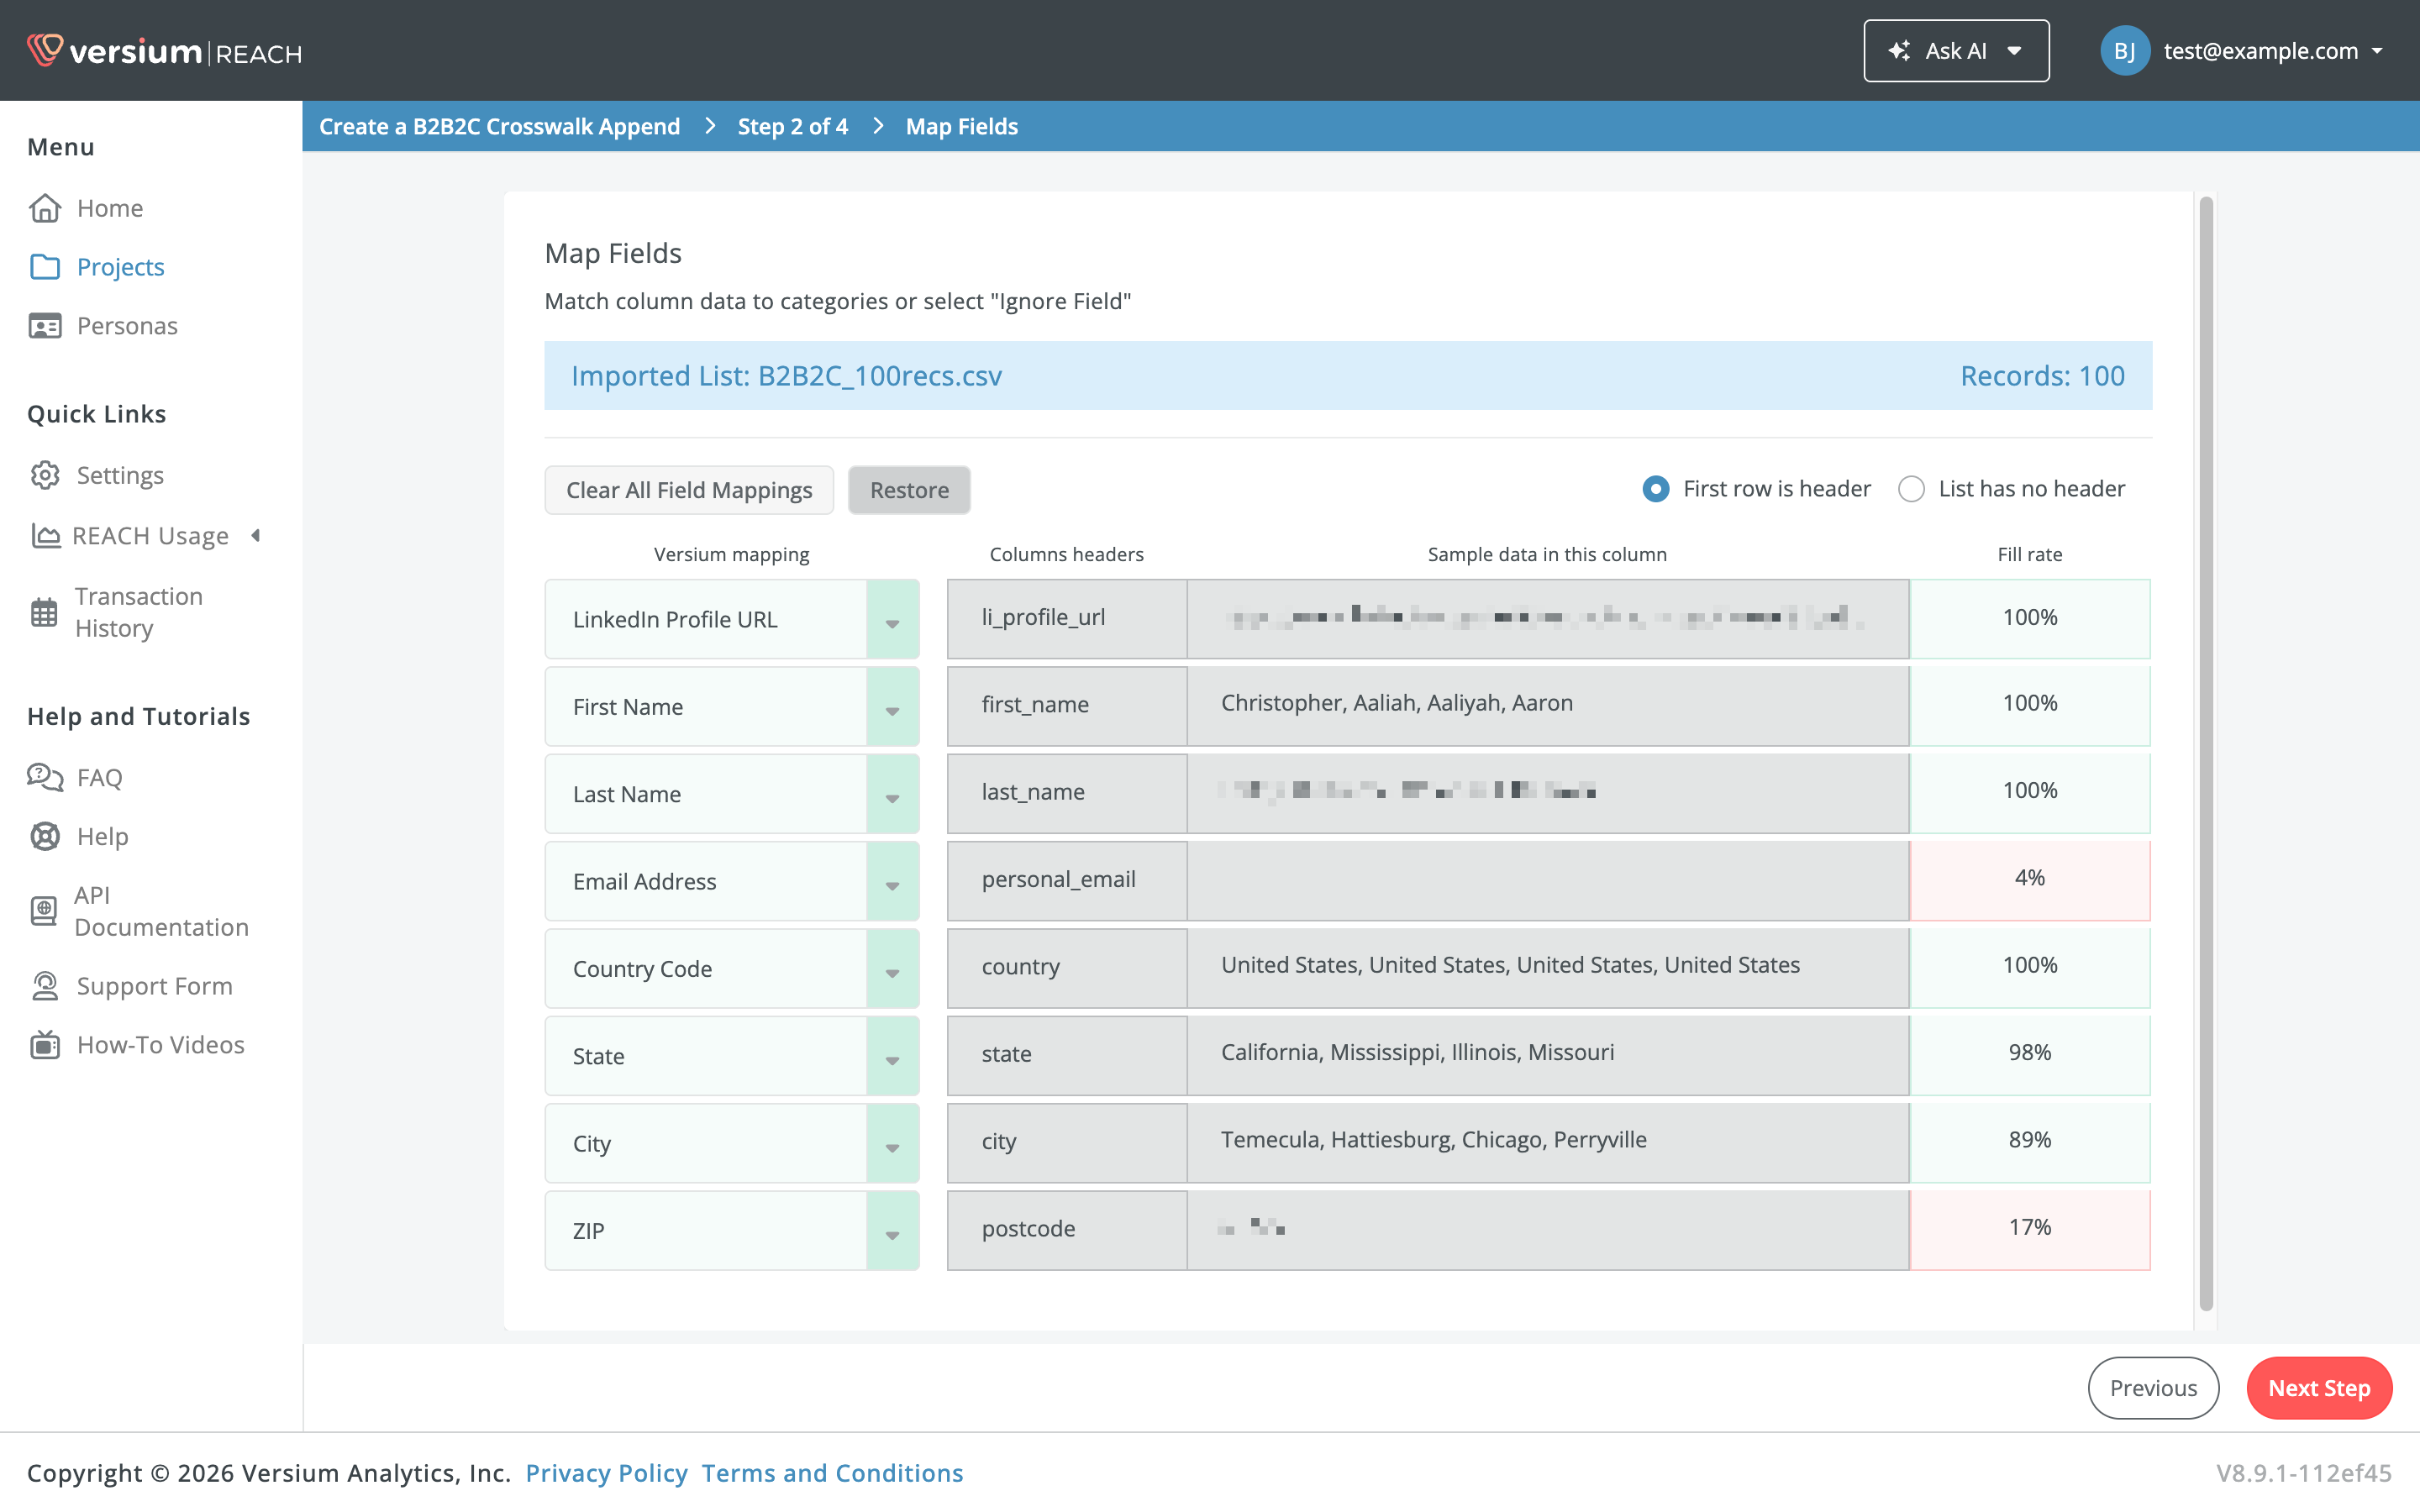Viewport: 2420px width, 1512px height.
Task: Click Clear All Field Mappings button
Action: tap(689, 490)
